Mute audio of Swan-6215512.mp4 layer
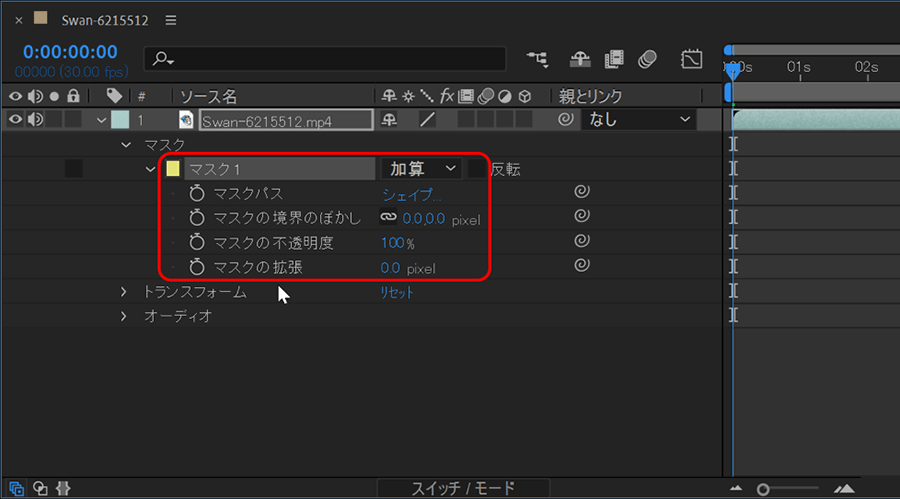Image resolution: width=900 pixels, height=499 pixels. click(x=35, y=119)
